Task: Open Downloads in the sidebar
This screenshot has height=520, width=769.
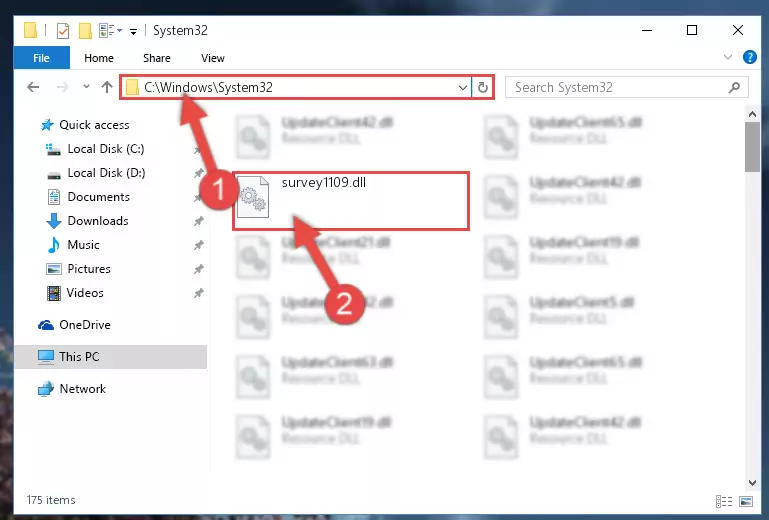Action: pyautogui.click(x=98, y=221)
